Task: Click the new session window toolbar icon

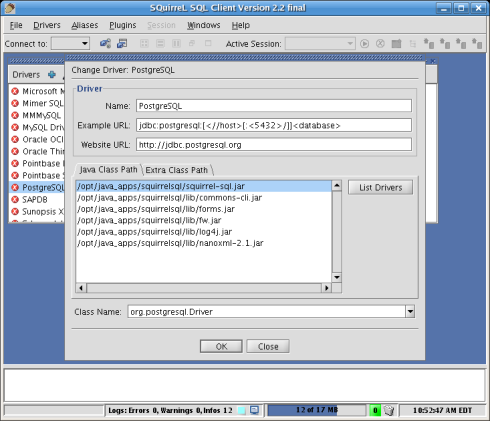Action: point(122,43)
